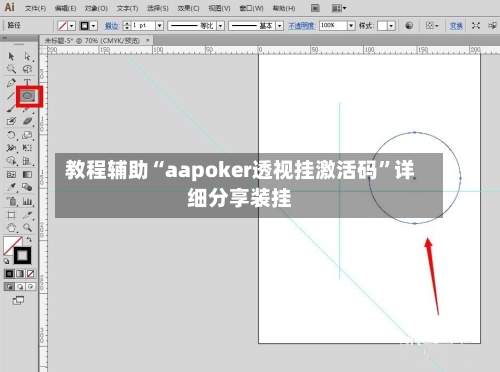This screenshot has height=372, width=500.
Task: Select the Hand tool
Action: 11,228
